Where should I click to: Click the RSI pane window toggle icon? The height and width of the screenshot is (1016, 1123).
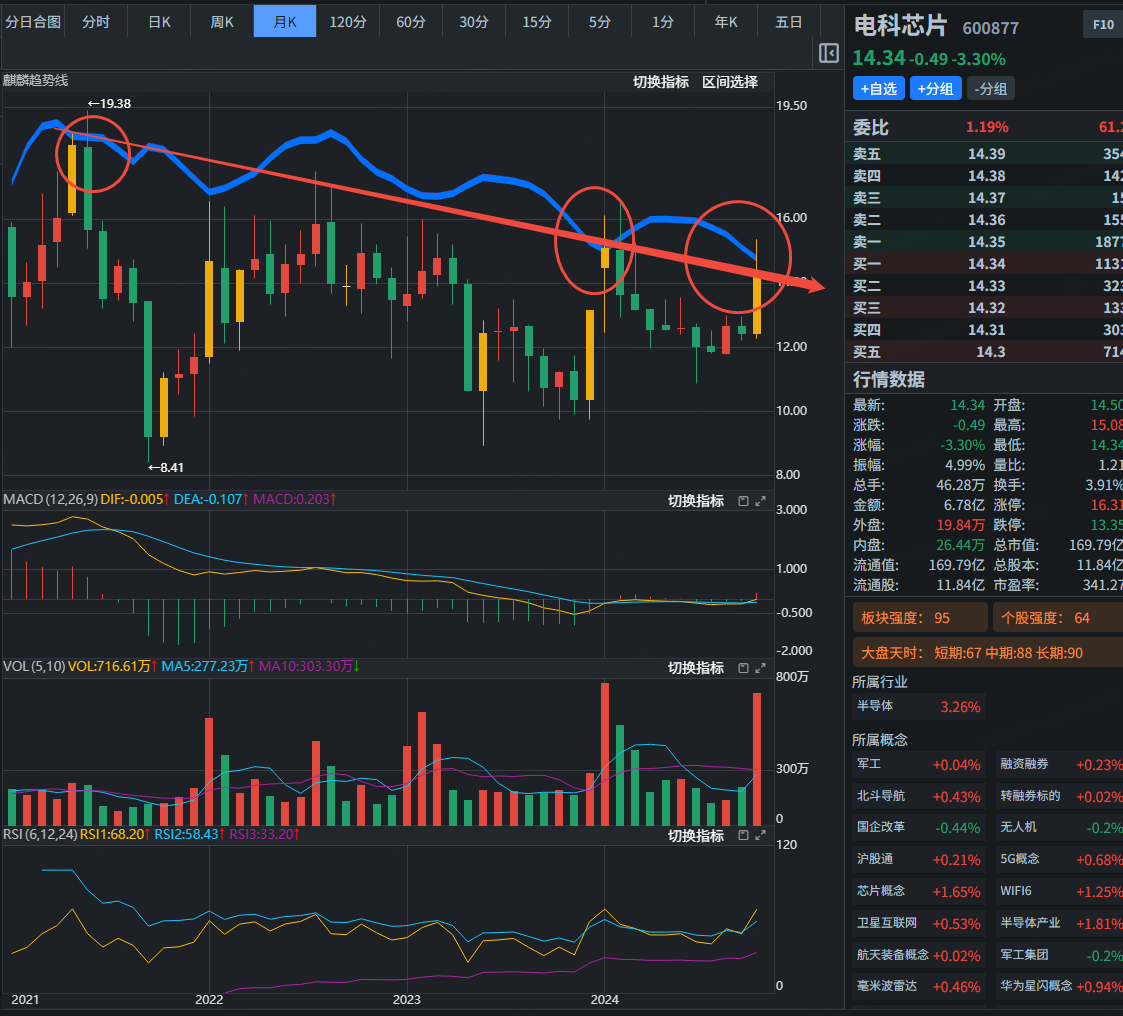tap(743, 836)
